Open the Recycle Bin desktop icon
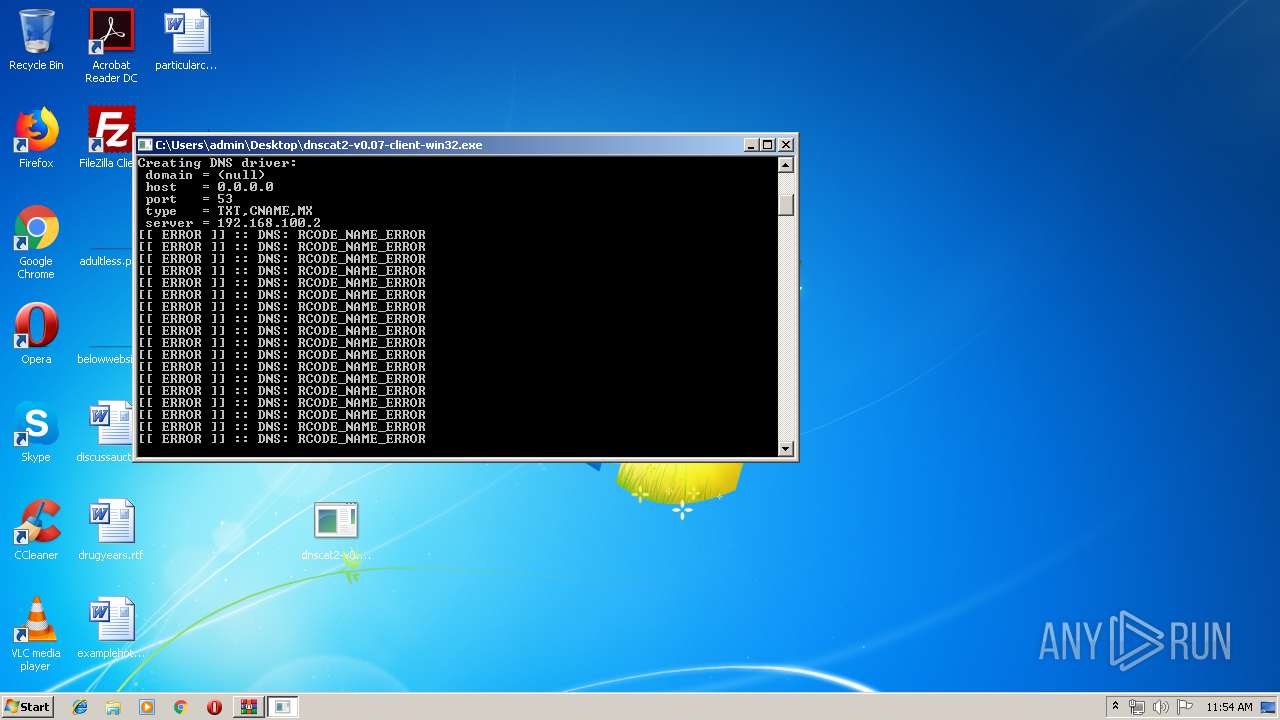Image resolution: width=1280 pixels, height=720 pixels. pyautogui.click(x=36, y=40)
